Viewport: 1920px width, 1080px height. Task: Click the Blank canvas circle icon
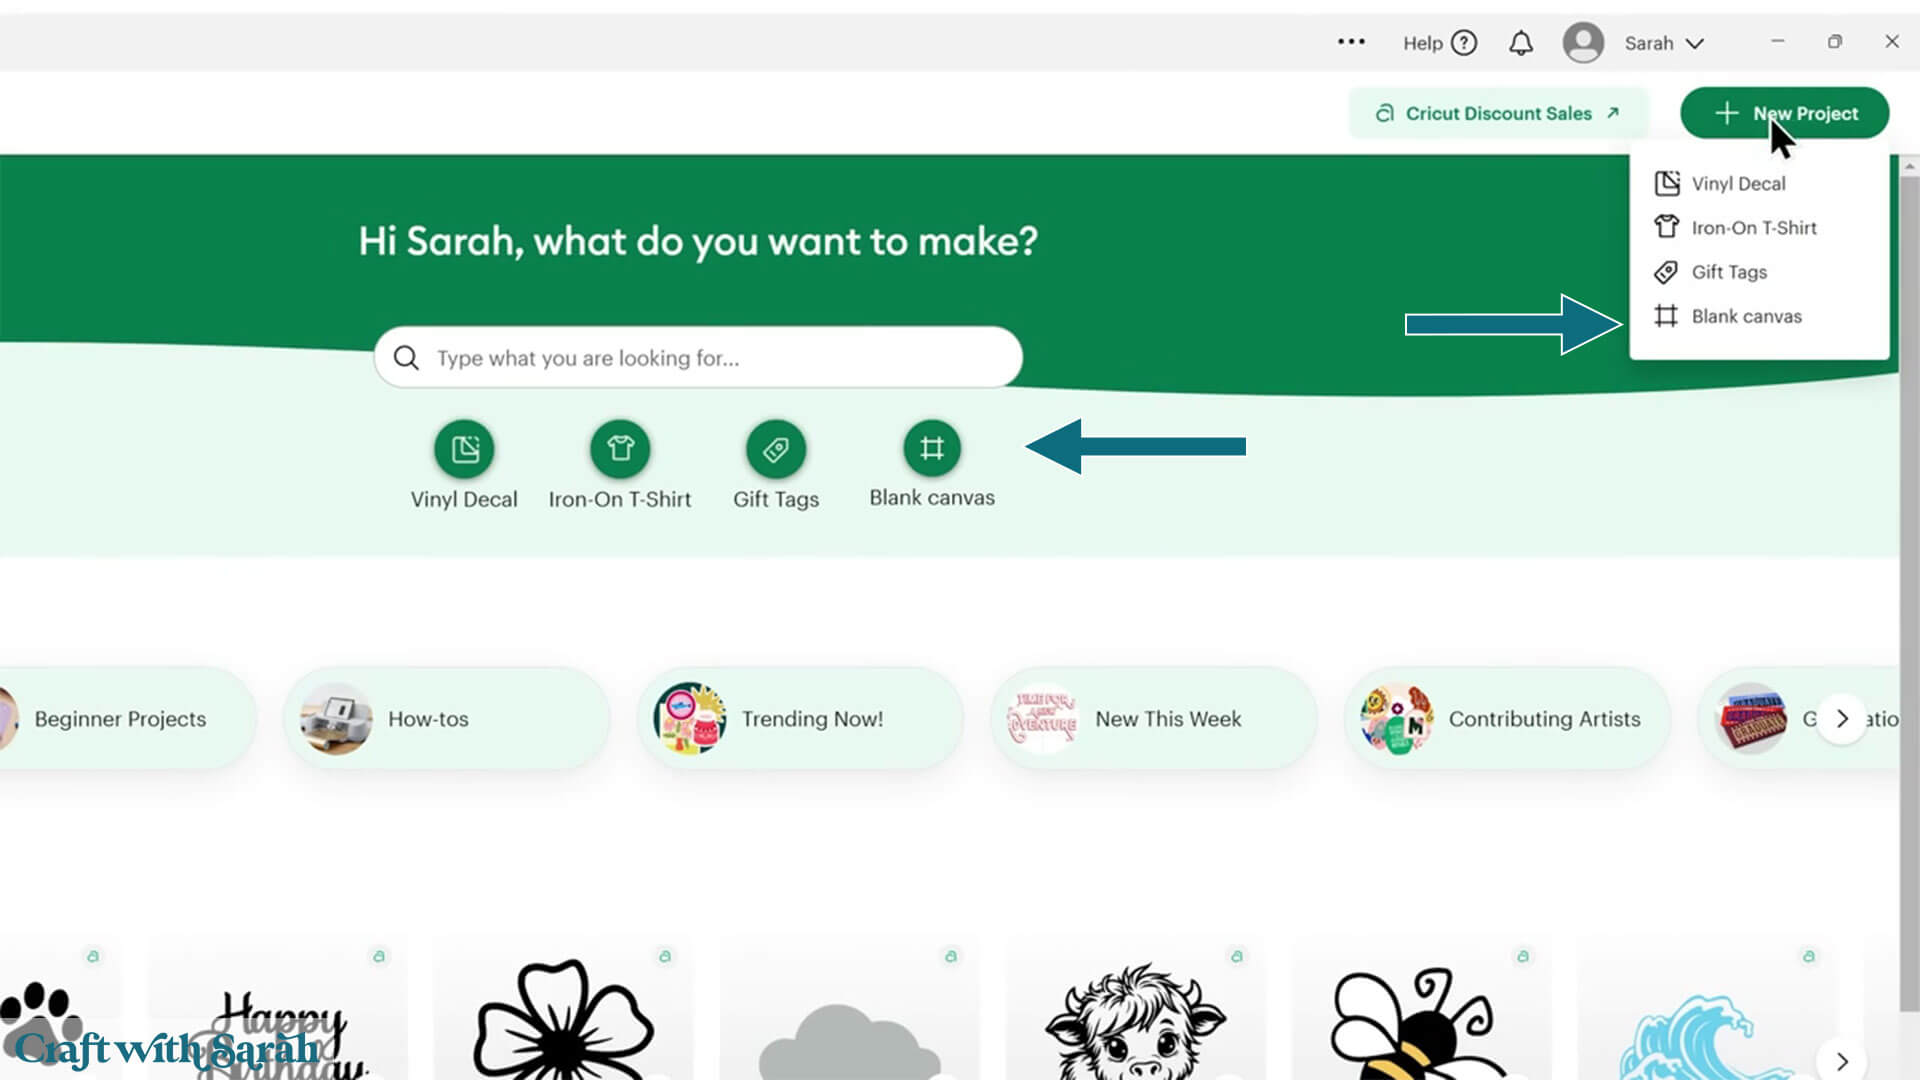pos(931,448)
